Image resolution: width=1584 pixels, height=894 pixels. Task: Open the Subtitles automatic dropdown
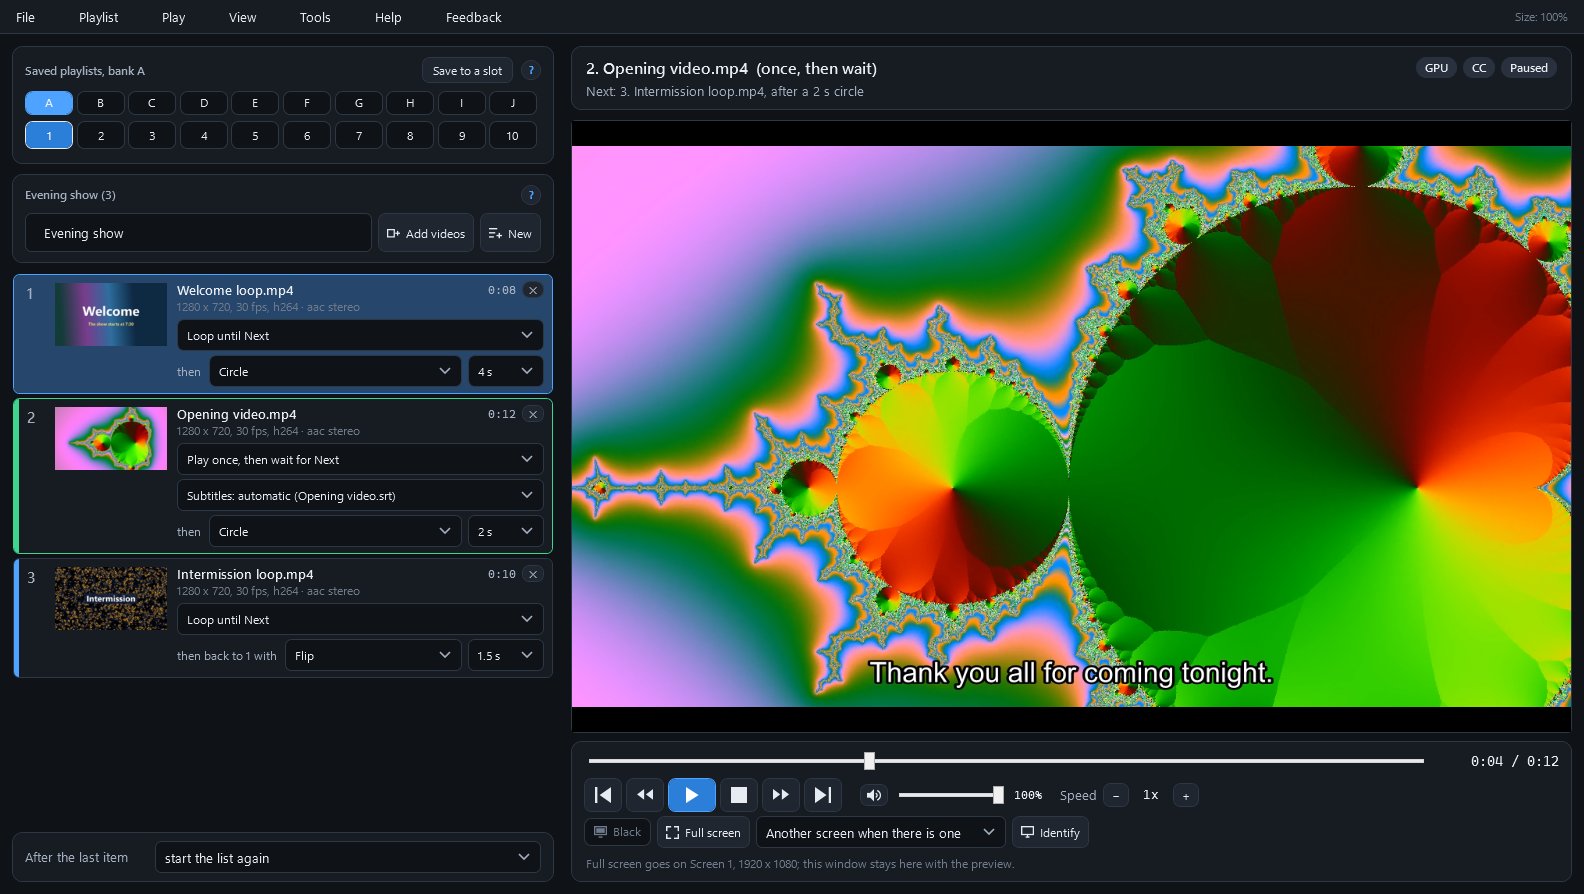tap(360, 495)
